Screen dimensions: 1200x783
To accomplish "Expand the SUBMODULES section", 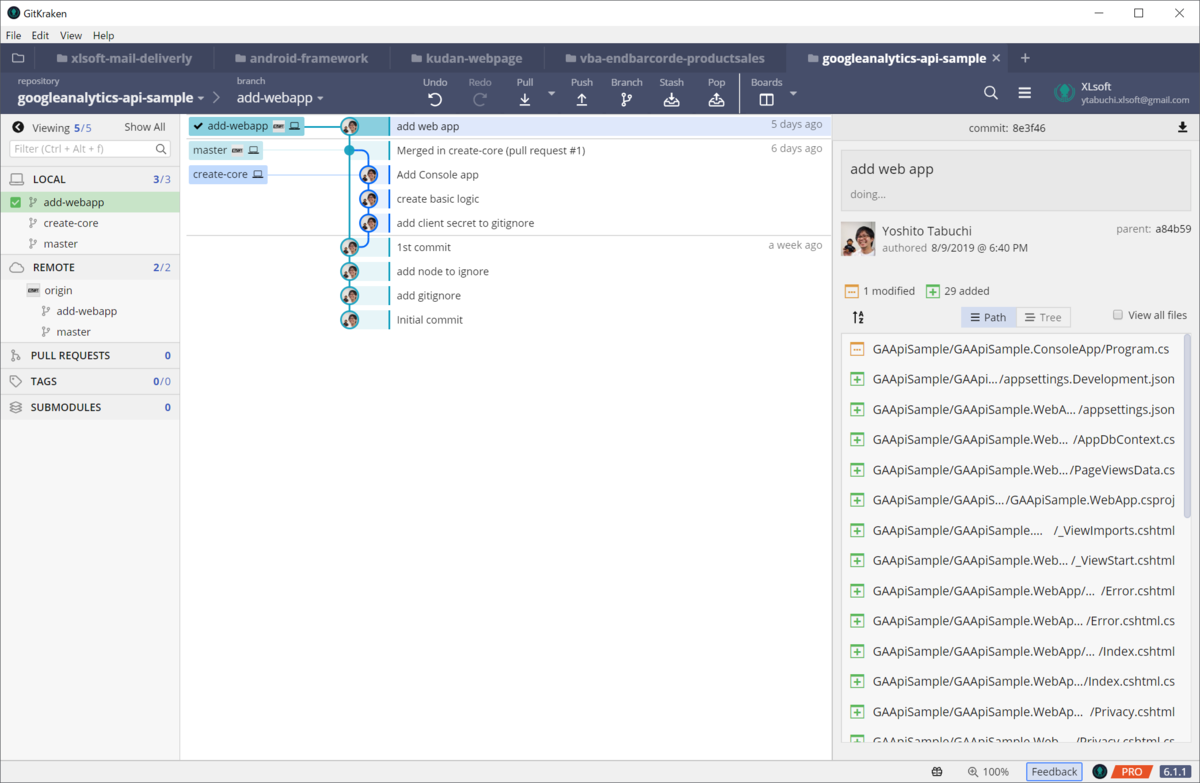I will pos(90,407).
